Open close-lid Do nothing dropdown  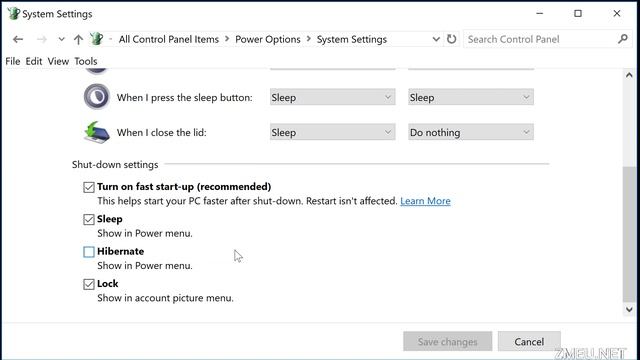tap(471, 132)
